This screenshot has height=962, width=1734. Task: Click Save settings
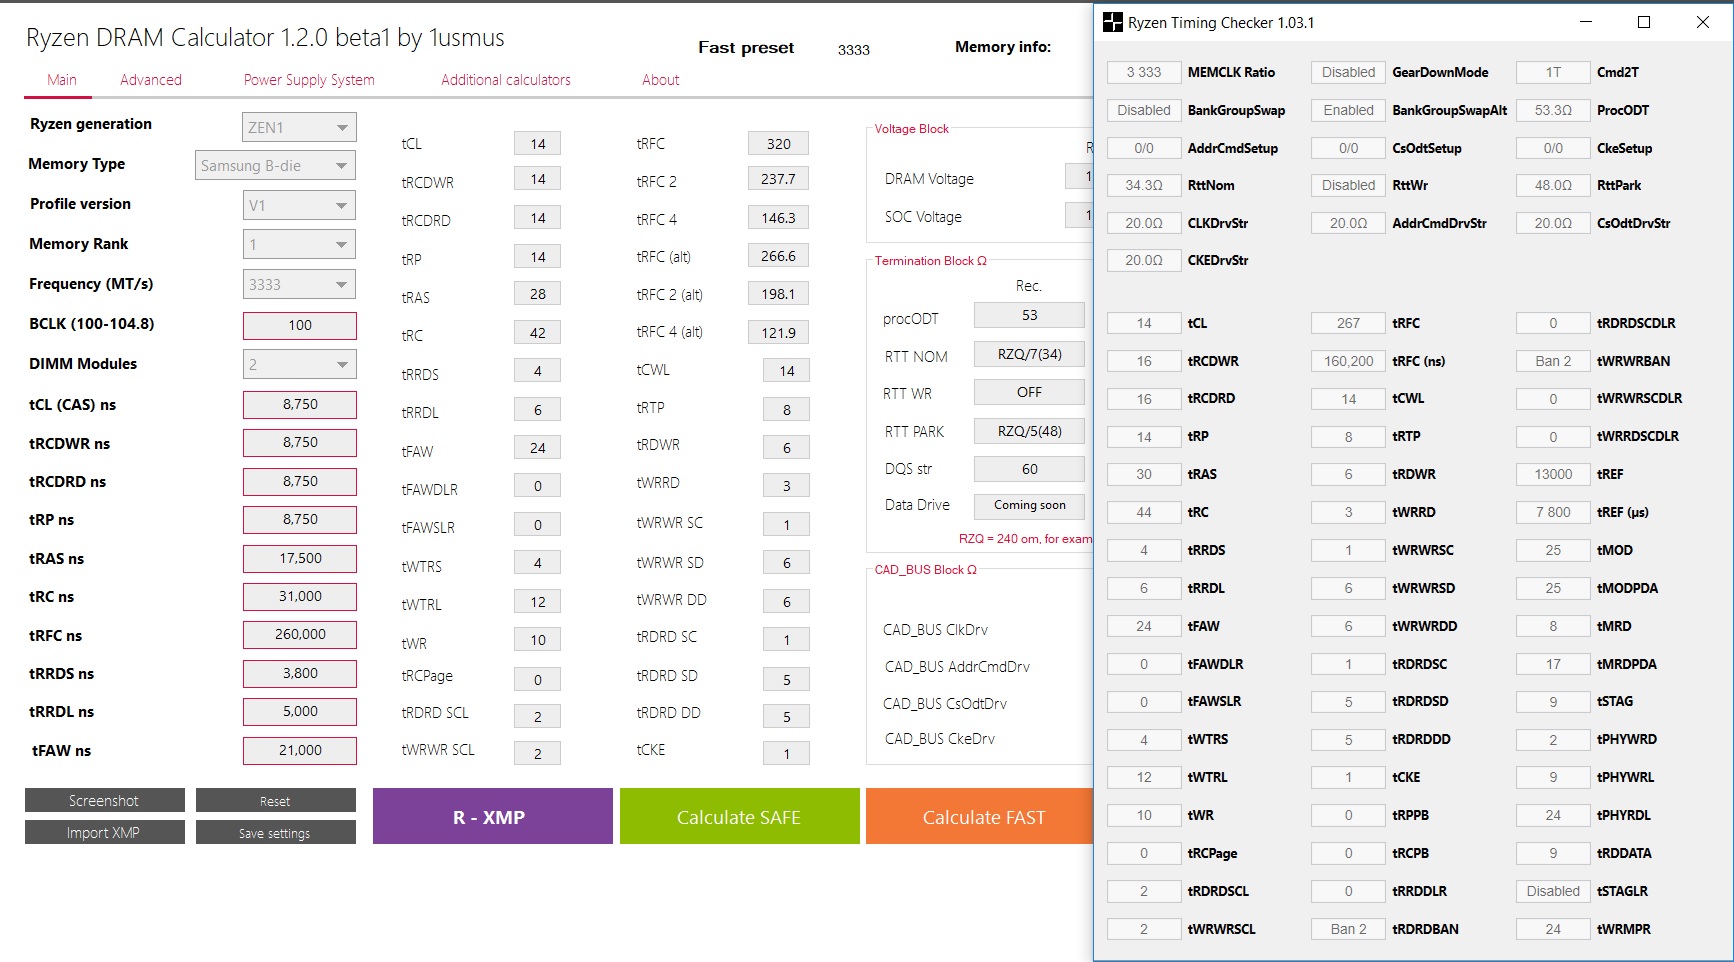coord(276,832)
